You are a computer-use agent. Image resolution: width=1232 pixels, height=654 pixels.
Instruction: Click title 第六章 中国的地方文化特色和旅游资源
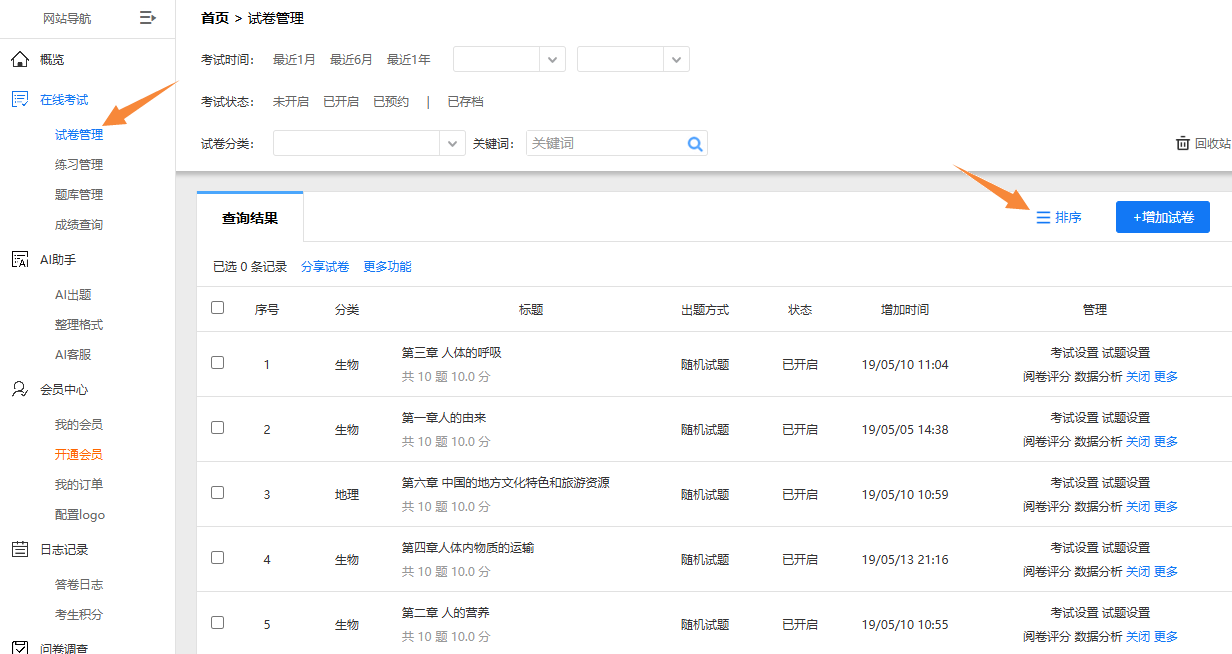click(506, 483)
